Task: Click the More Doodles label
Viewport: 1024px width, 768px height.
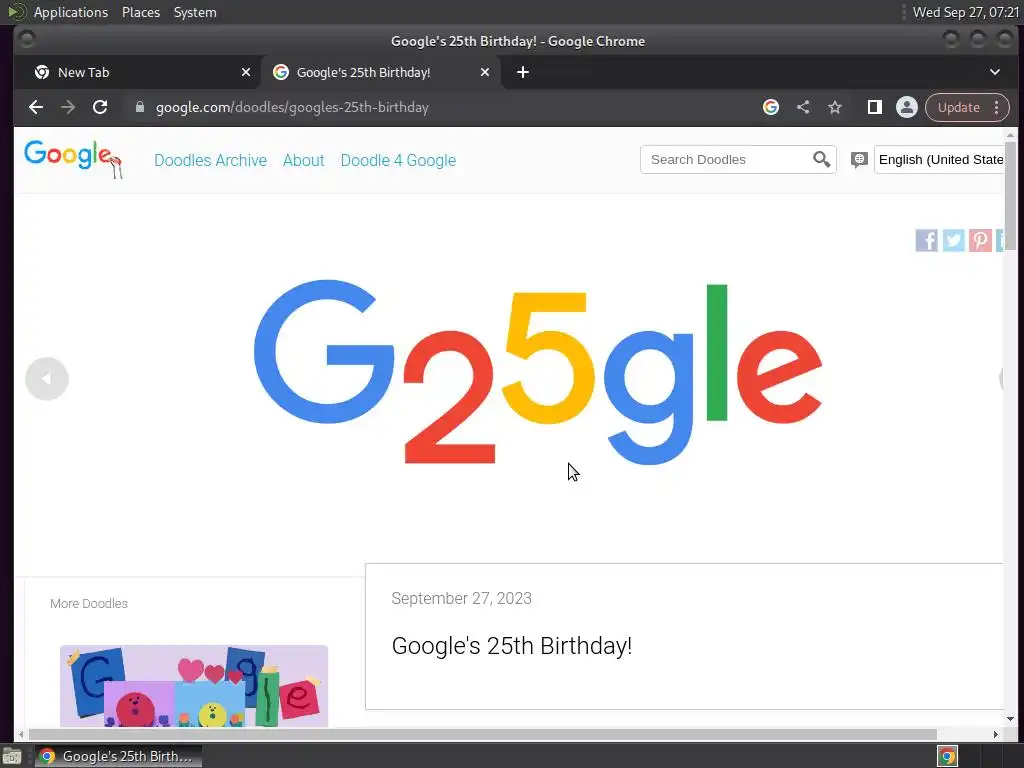Action: click(x=89, y=603)
